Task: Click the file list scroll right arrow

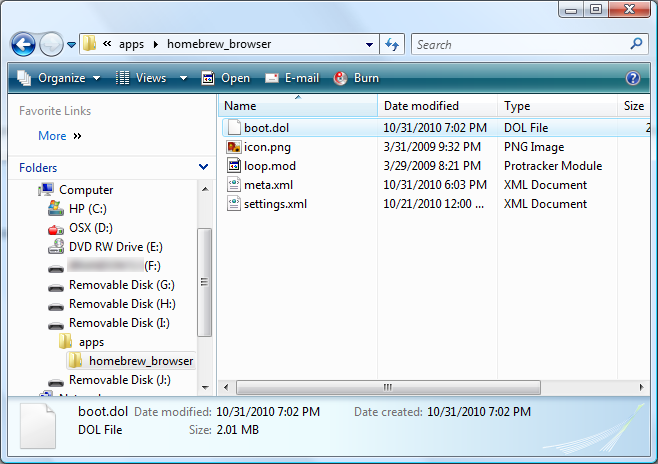Action: pyautogui.click(x=641, y=387)
